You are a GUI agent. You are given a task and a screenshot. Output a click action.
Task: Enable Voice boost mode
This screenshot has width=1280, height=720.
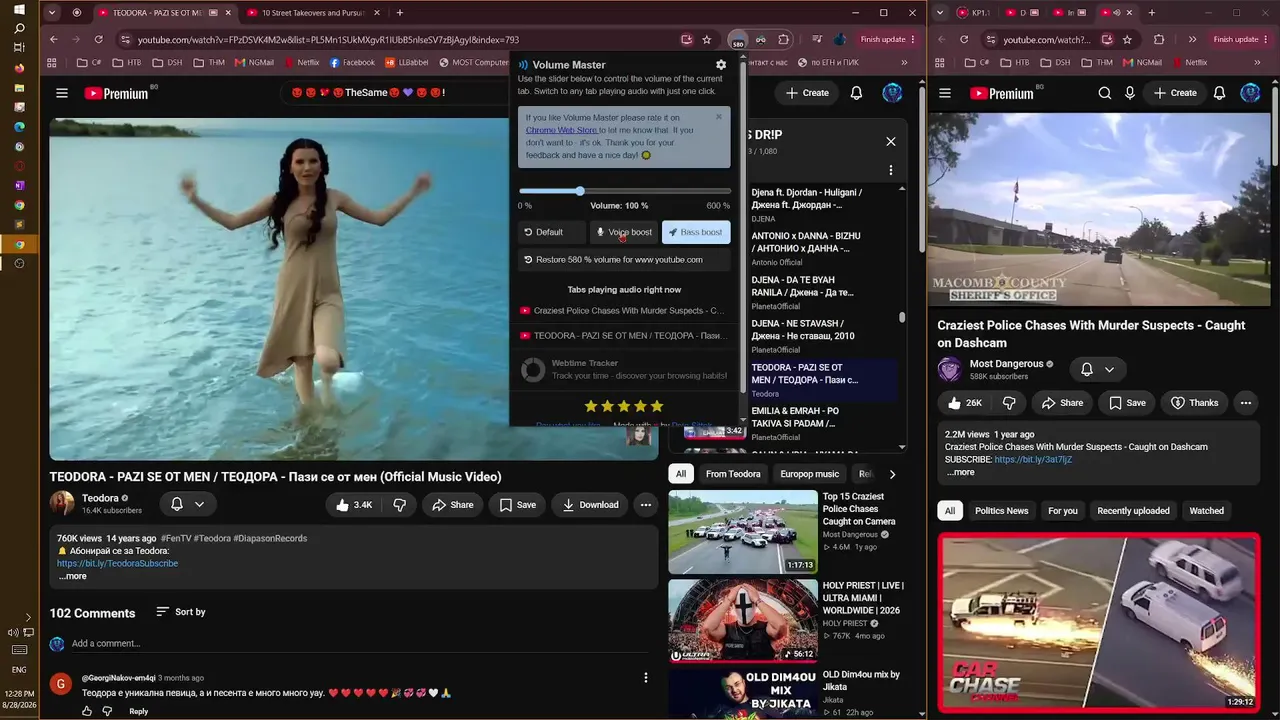(623, 232)
